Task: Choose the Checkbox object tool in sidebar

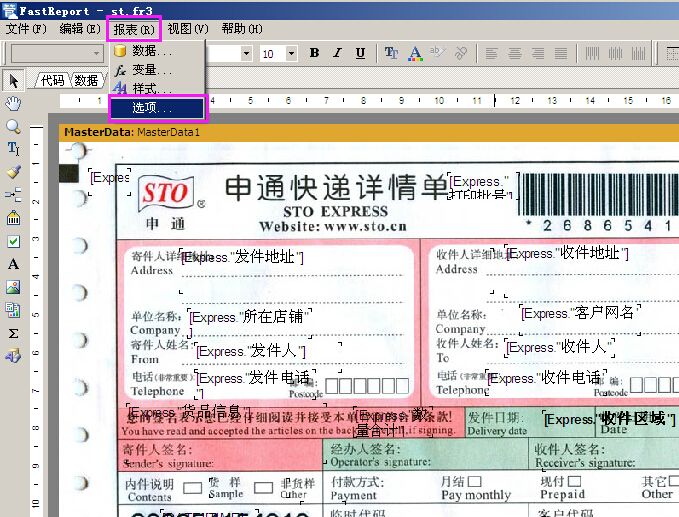Action: tap(13, 241)
